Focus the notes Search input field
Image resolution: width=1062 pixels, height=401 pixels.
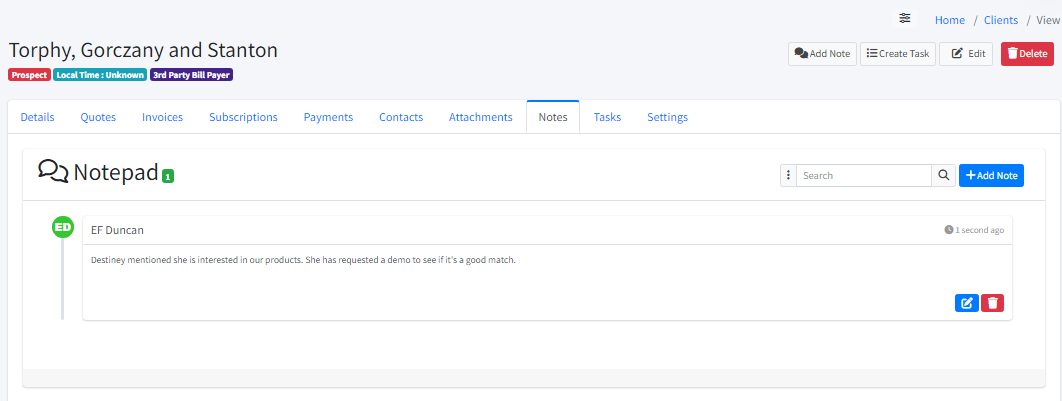point(864,176)
